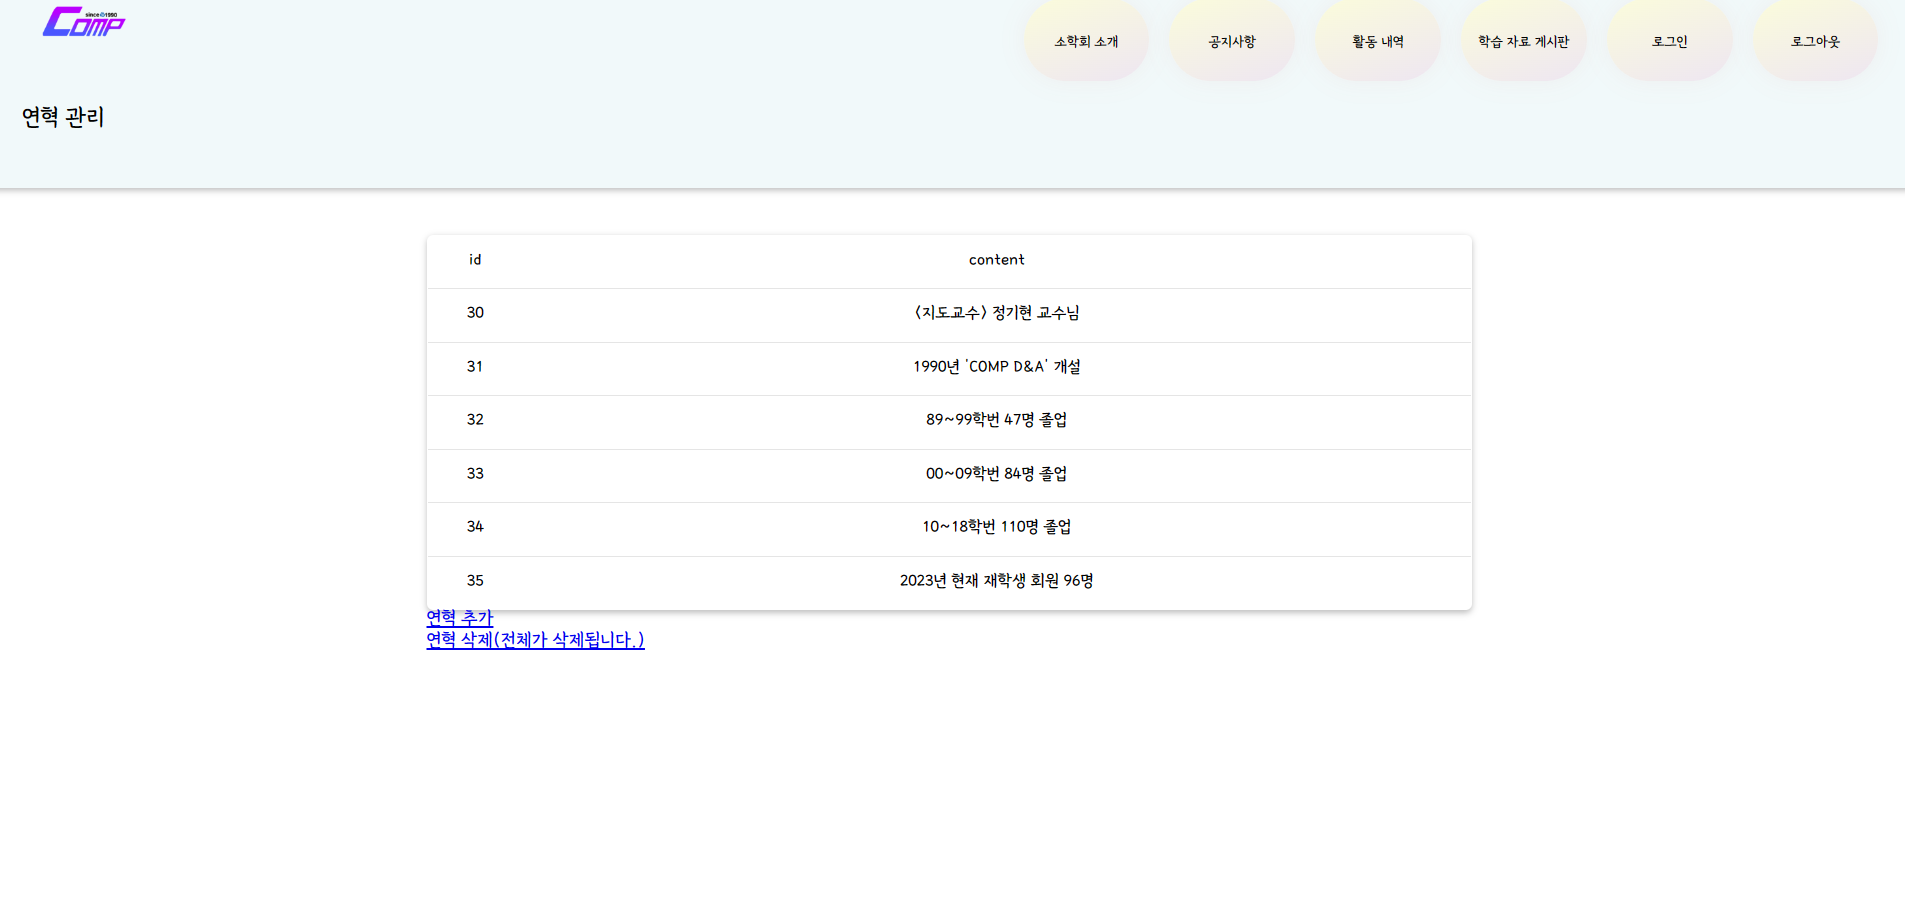Click the 연혁 추가 link
This screenshot has height=901, width=1905.
459,618
